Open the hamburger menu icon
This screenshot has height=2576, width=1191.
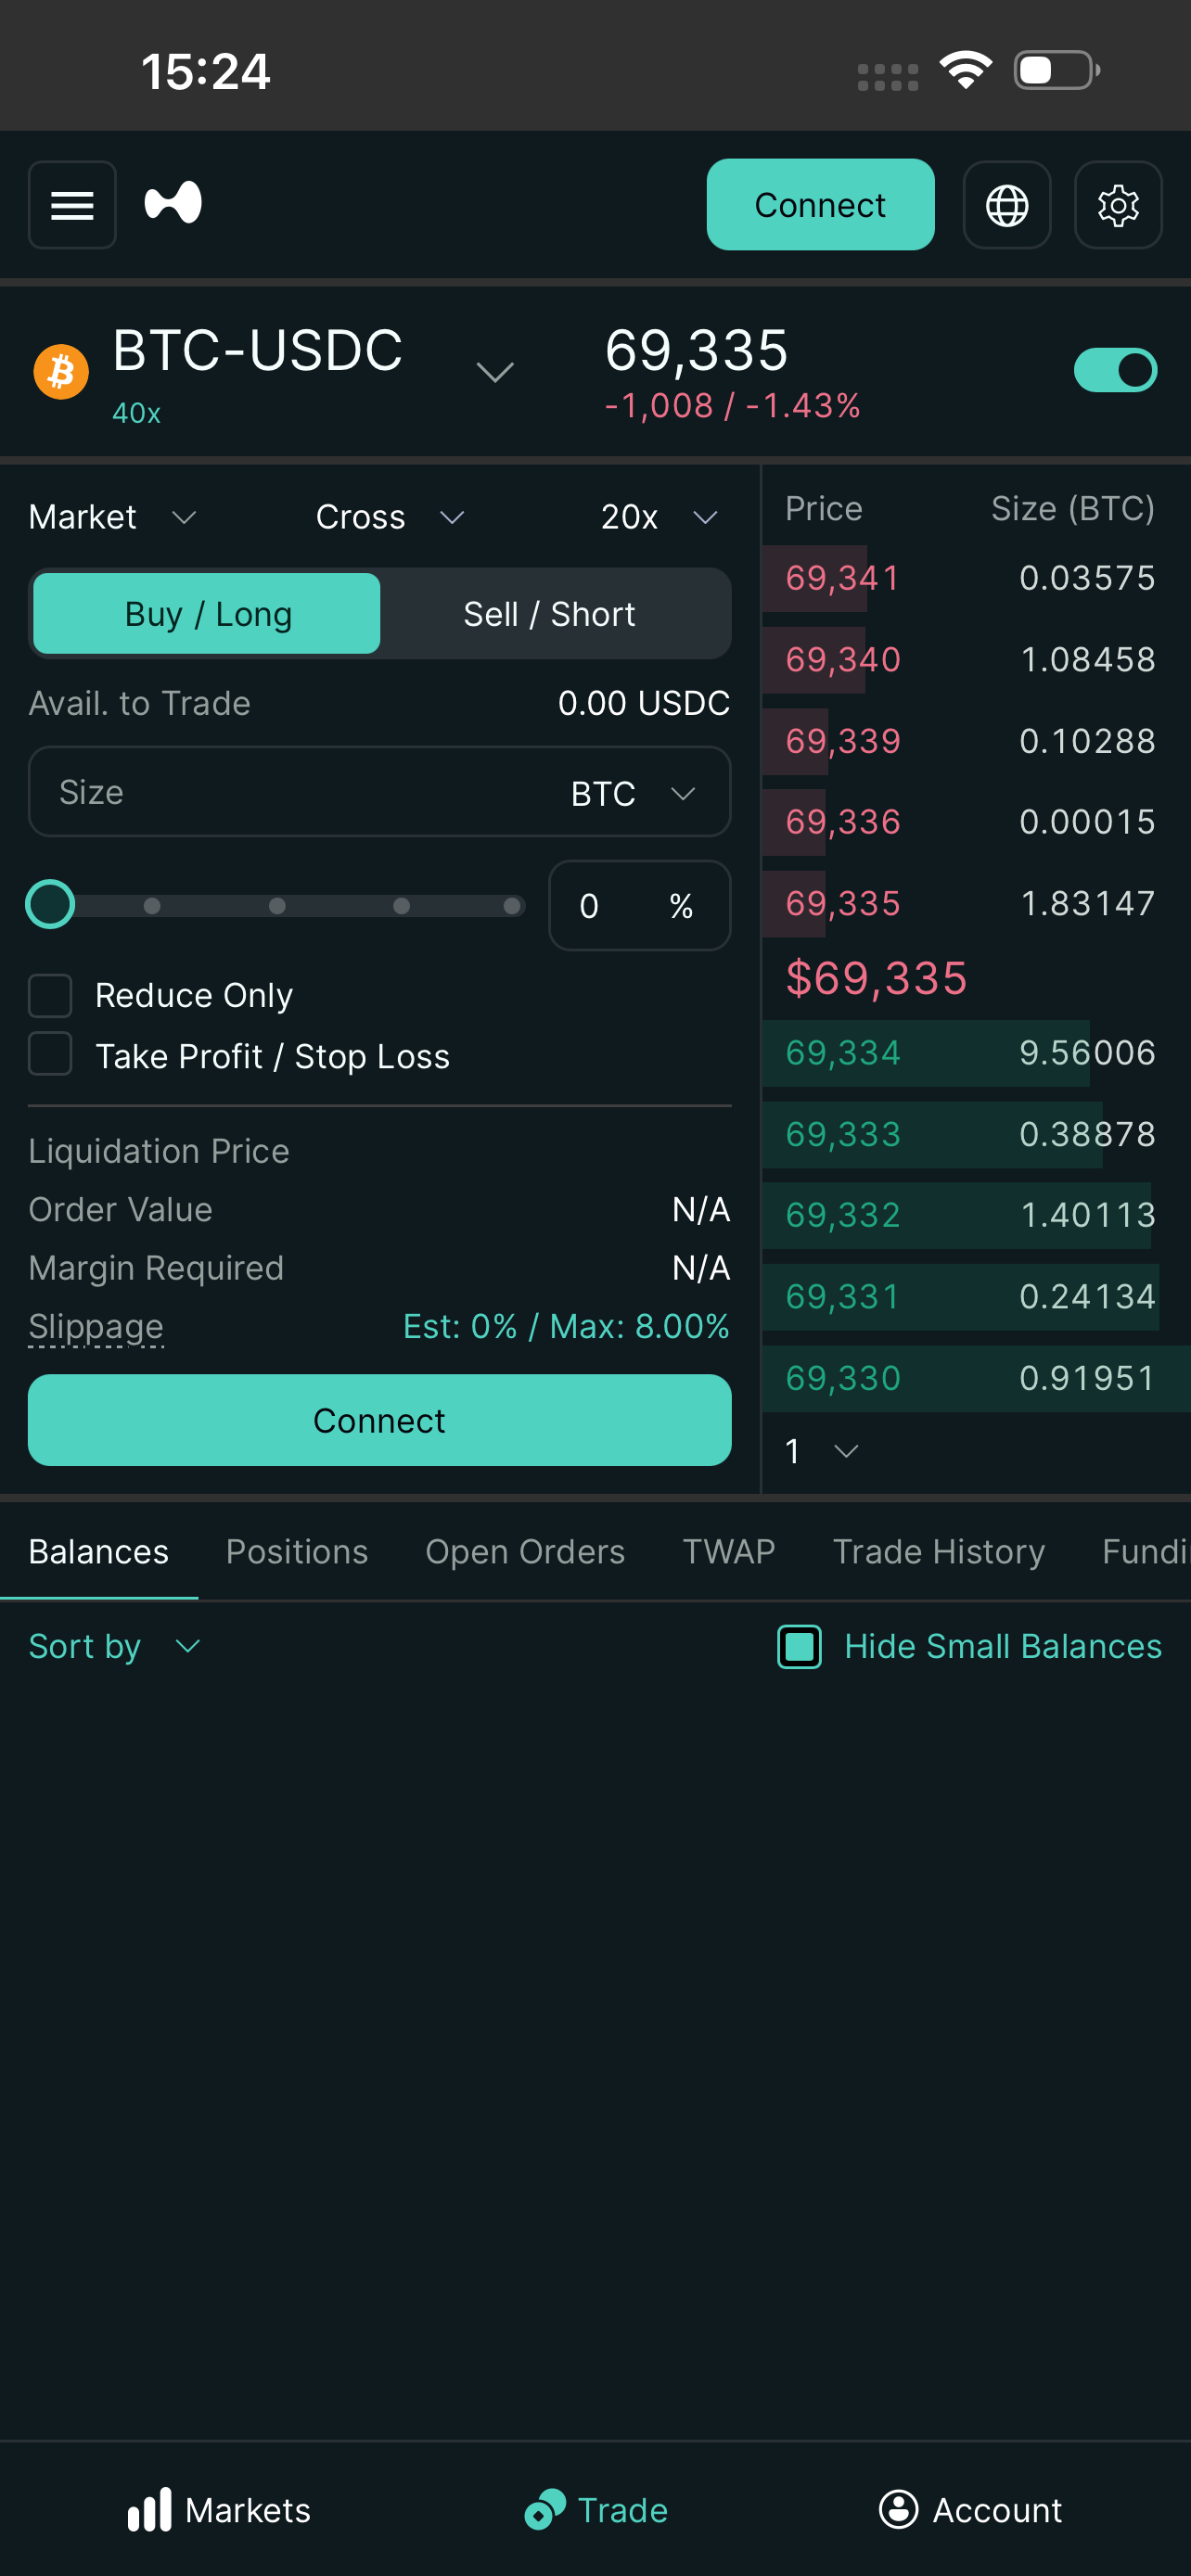72,205
